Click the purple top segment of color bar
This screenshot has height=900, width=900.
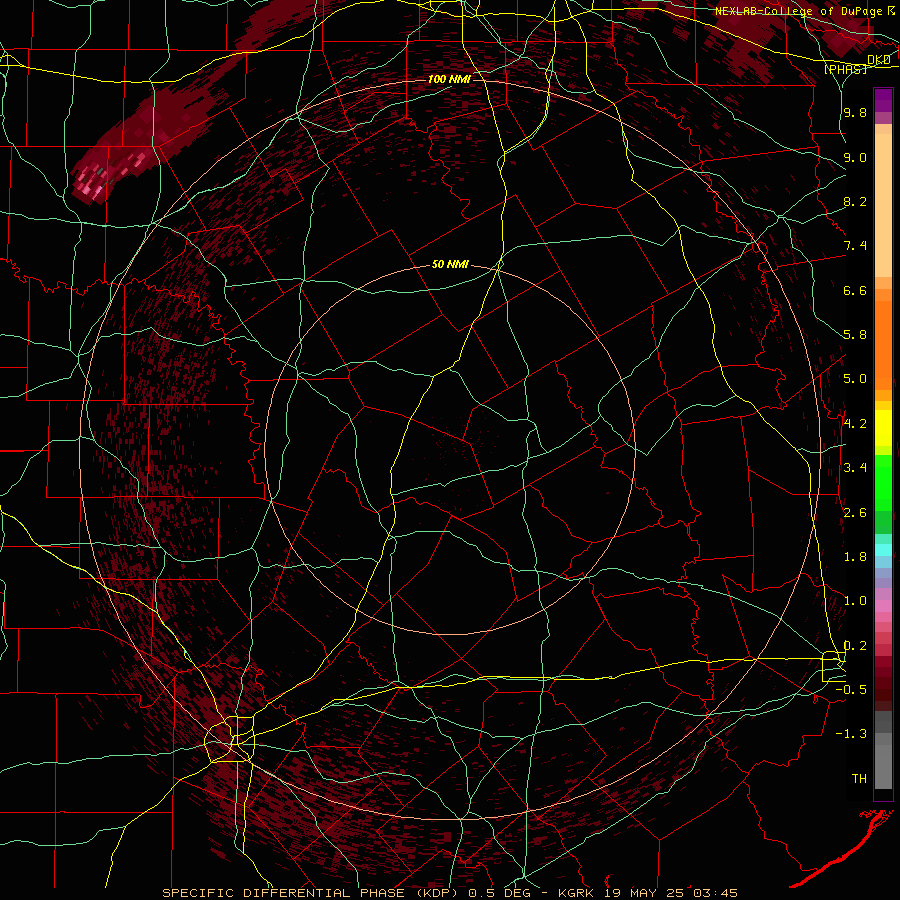point(883,100)
